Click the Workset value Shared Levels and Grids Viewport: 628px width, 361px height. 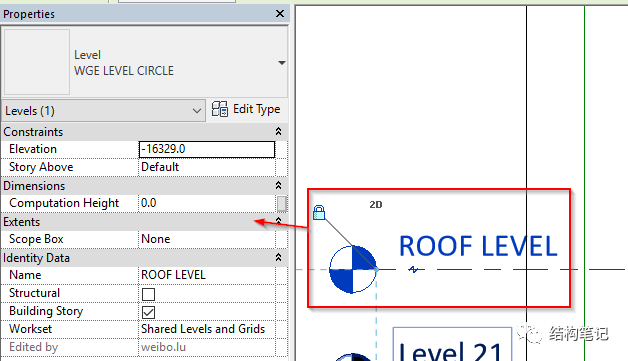pyautogui.click(x=207, y=329)
